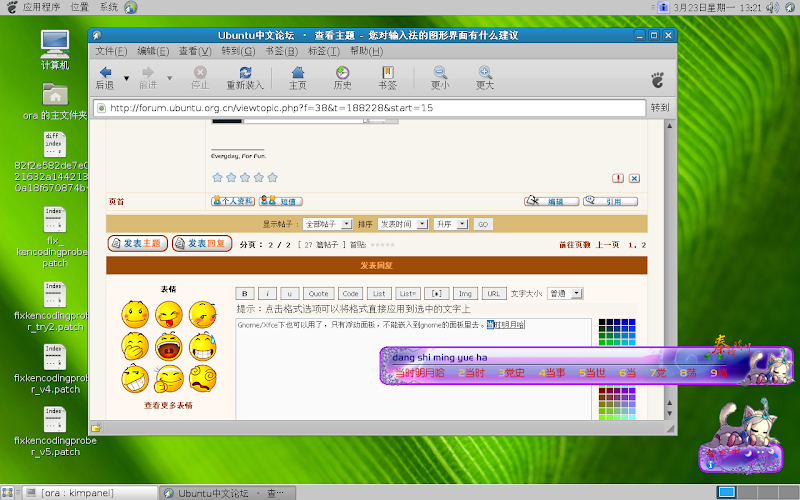Zoom in with 更大 magnifier icon
This screenshot has height=500, width=800.
point(485,72)
